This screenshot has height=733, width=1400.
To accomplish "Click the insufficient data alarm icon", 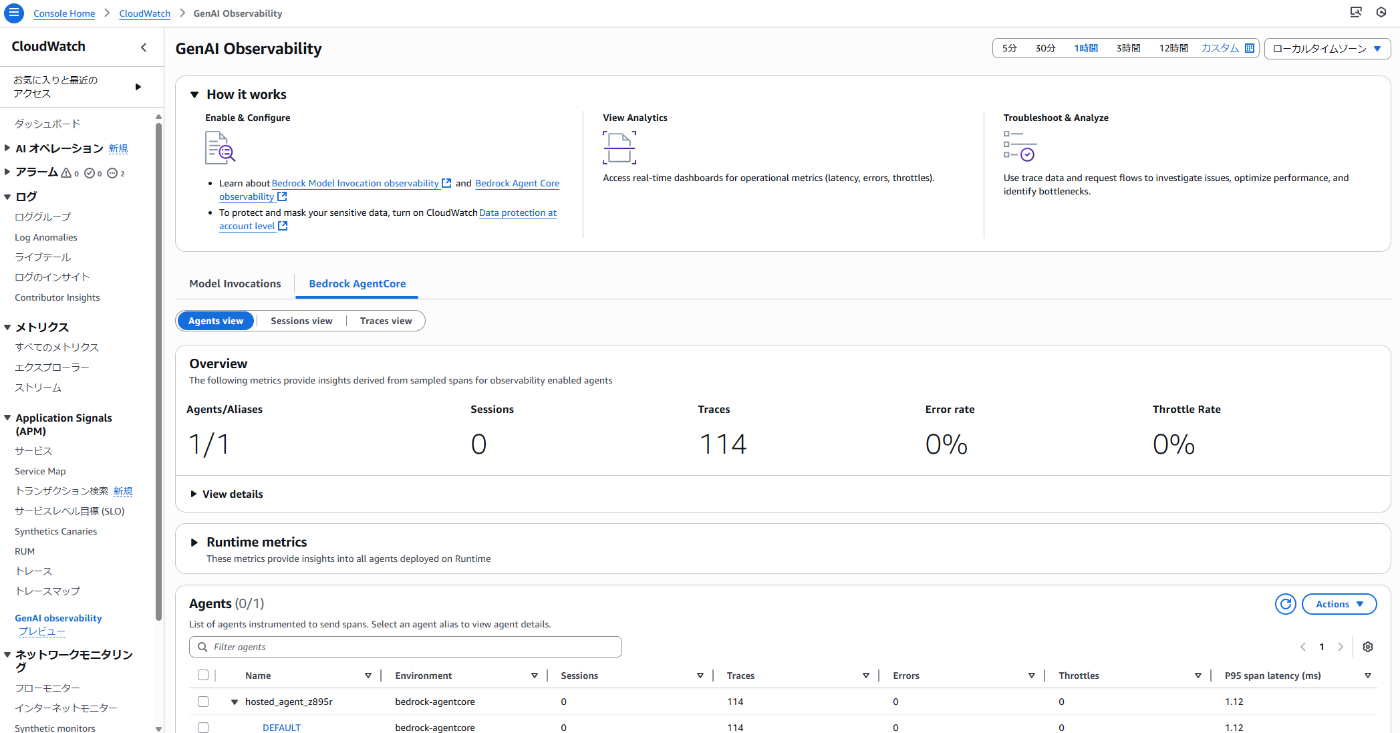I will coord(112,173).
